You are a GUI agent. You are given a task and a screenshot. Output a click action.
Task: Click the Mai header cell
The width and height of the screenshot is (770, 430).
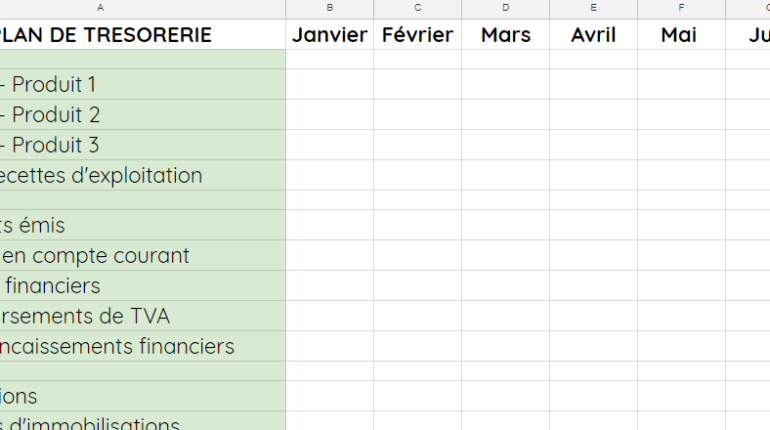coord(681,34)
